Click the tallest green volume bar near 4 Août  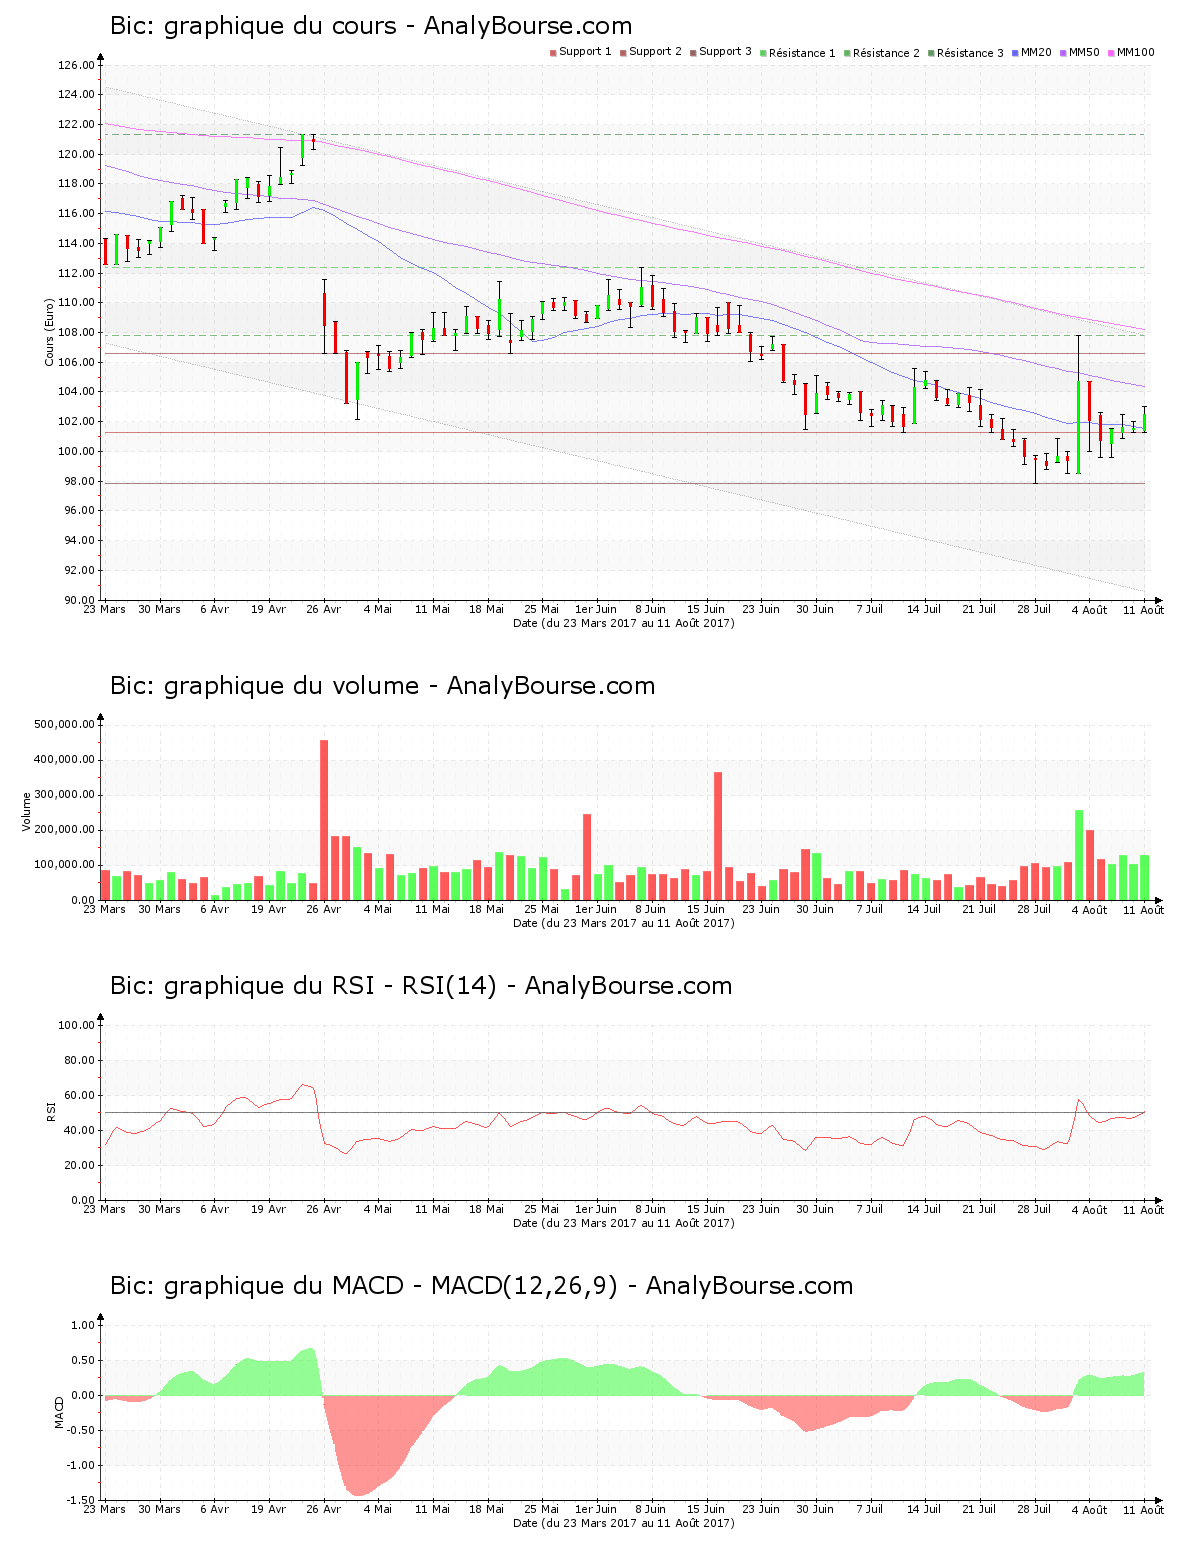1079,855
